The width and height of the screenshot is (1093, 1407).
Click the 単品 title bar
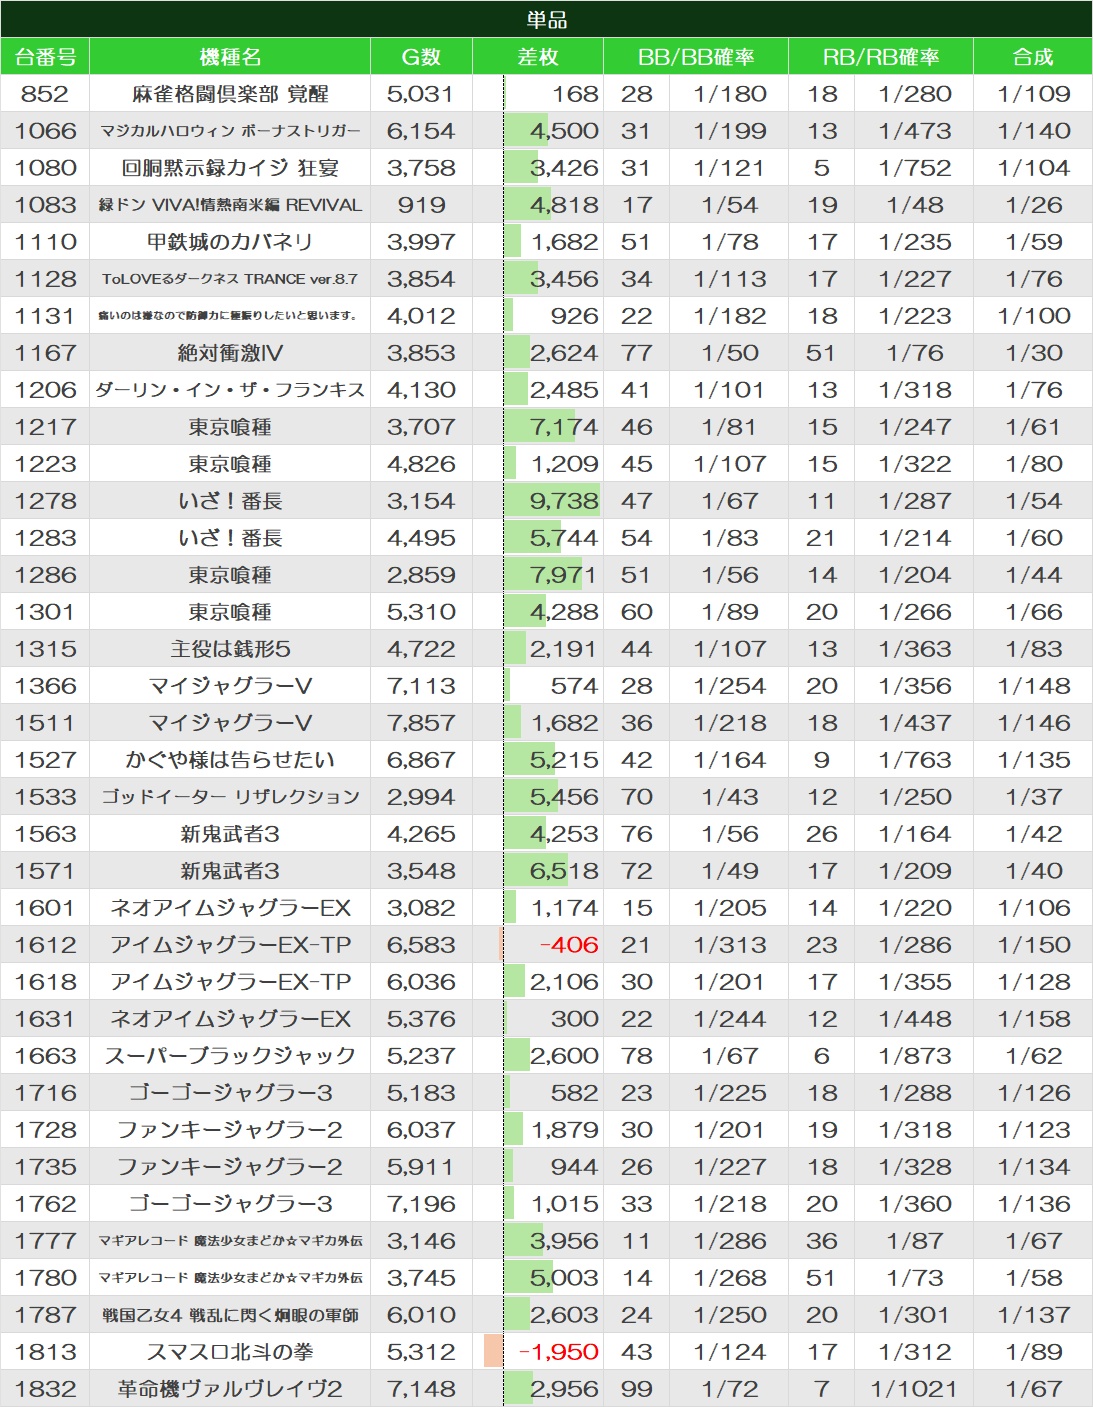[546, 19]
